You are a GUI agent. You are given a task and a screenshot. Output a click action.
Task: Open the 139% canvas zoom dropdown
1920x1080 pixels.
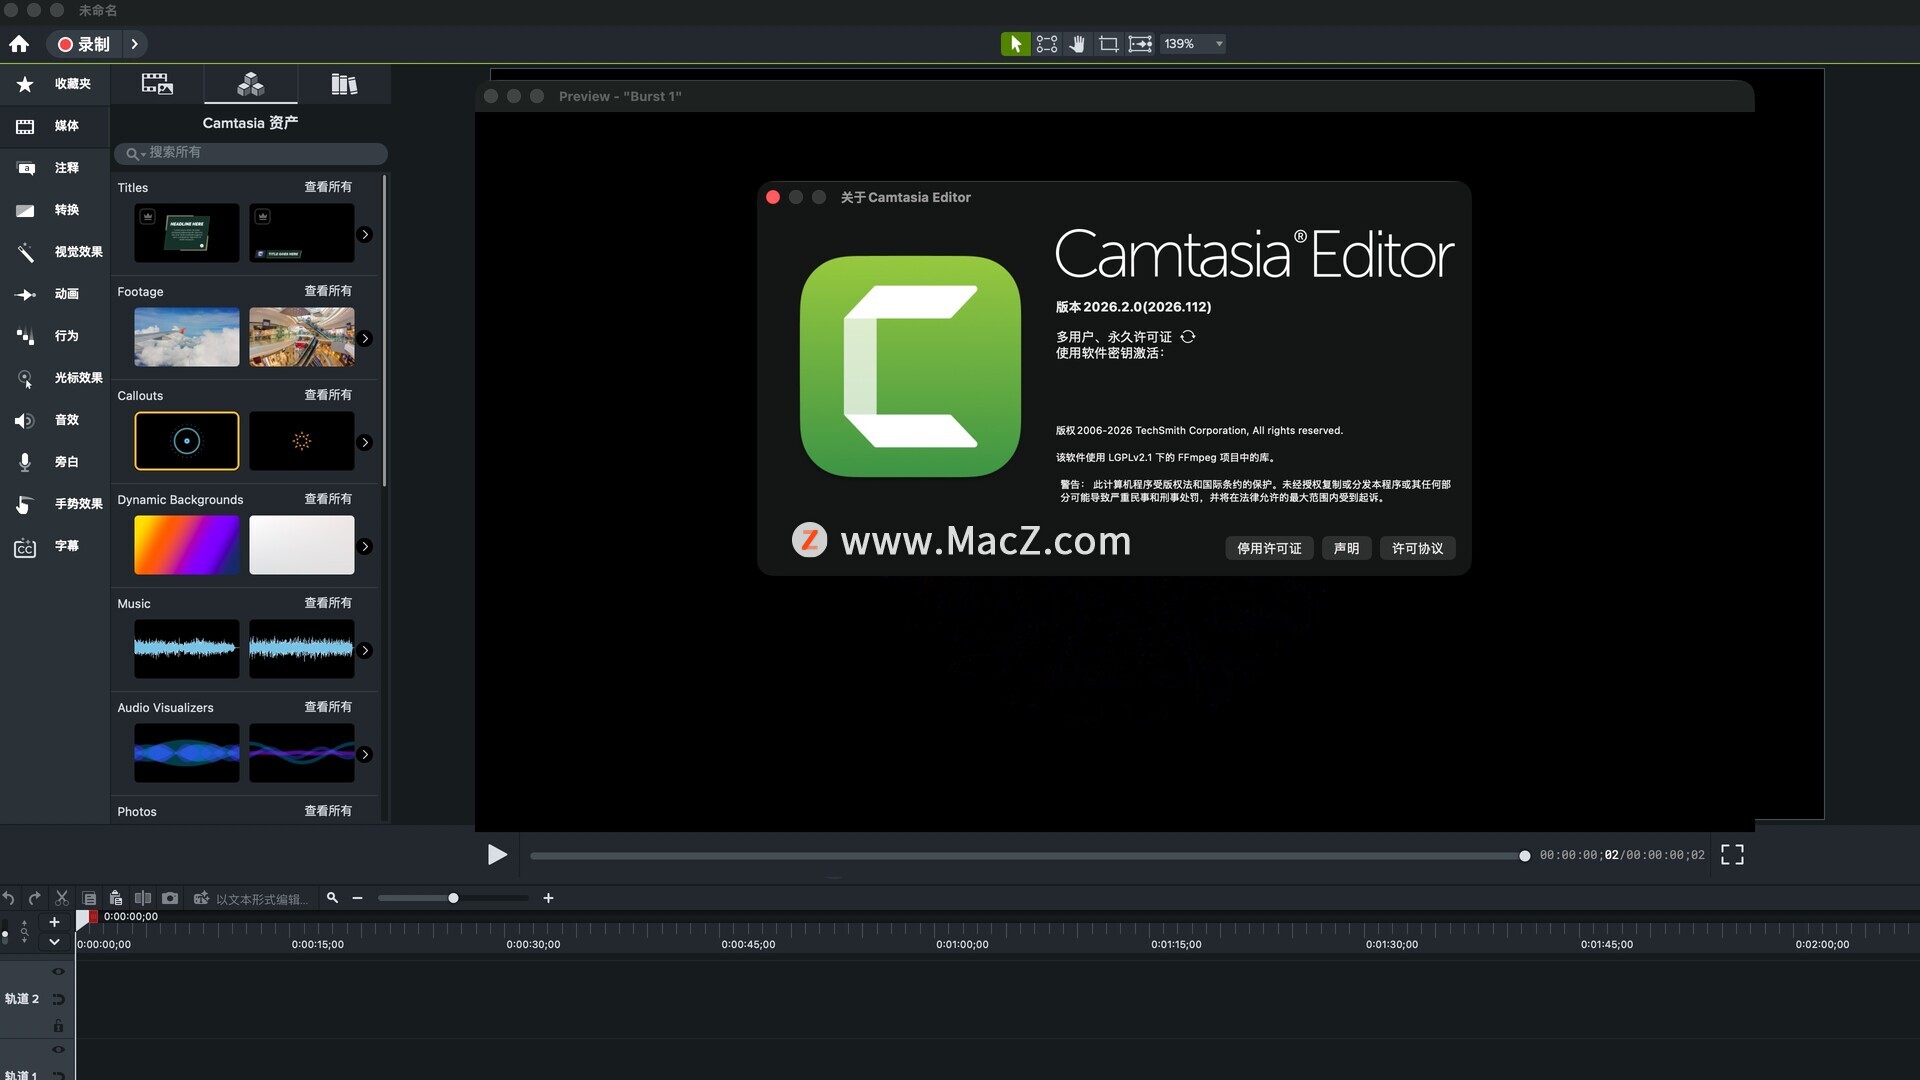pos(1194,44)
